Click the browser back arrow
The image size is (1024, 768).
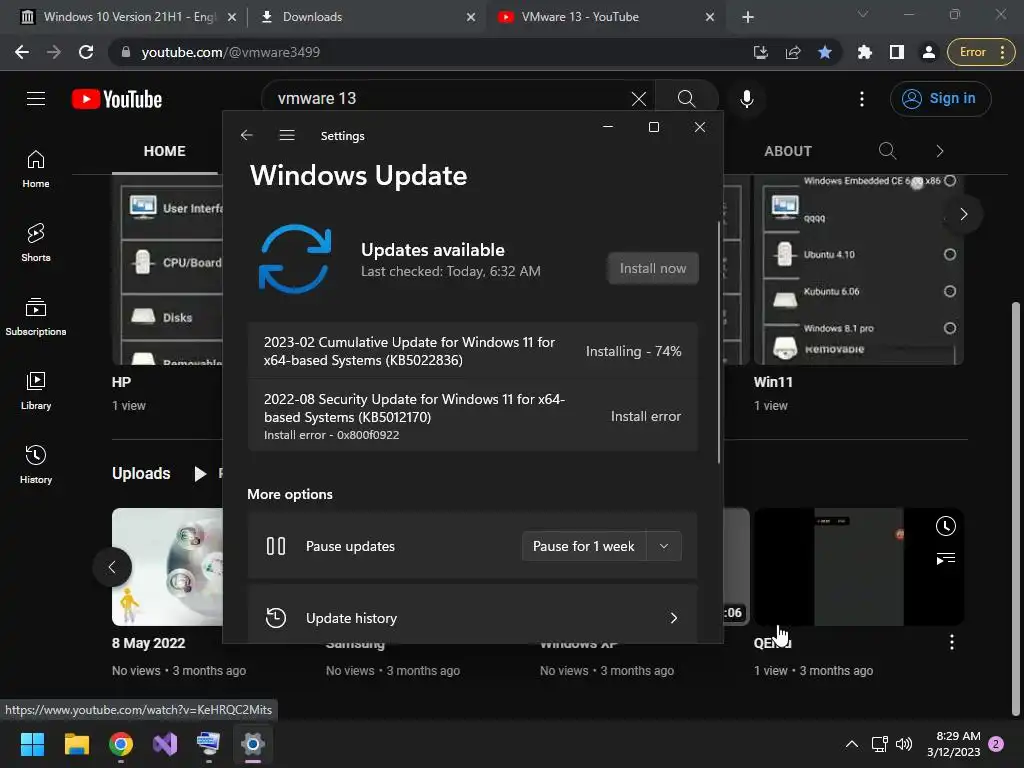(22, 52)
